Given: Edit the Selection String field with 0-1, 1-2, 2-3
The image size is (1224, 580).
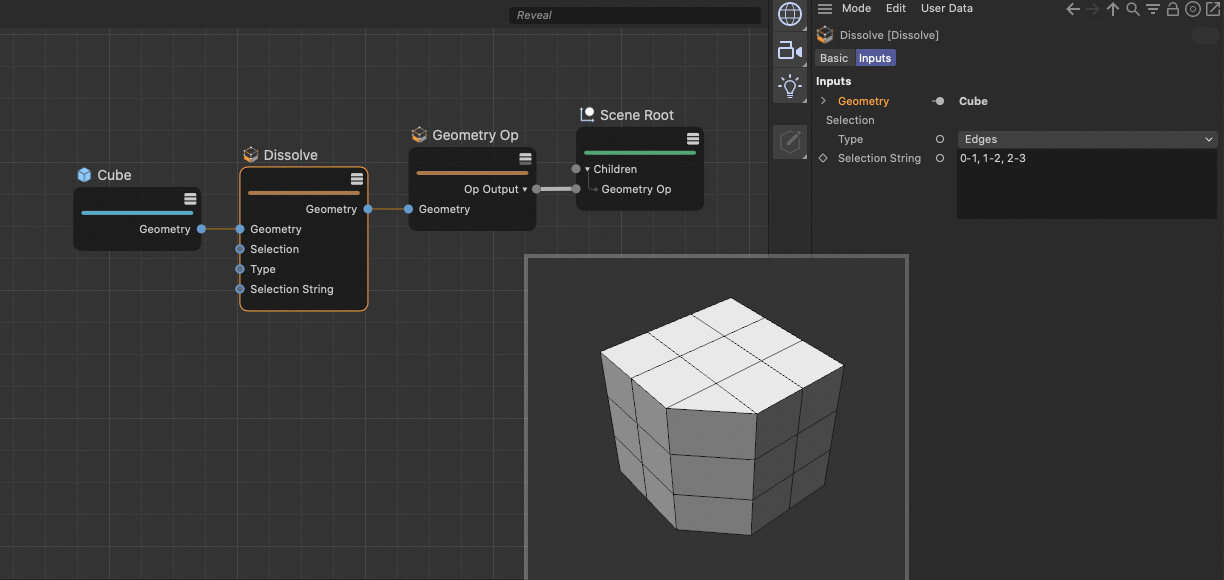Looking at the screenshot, I should 1087,184.
